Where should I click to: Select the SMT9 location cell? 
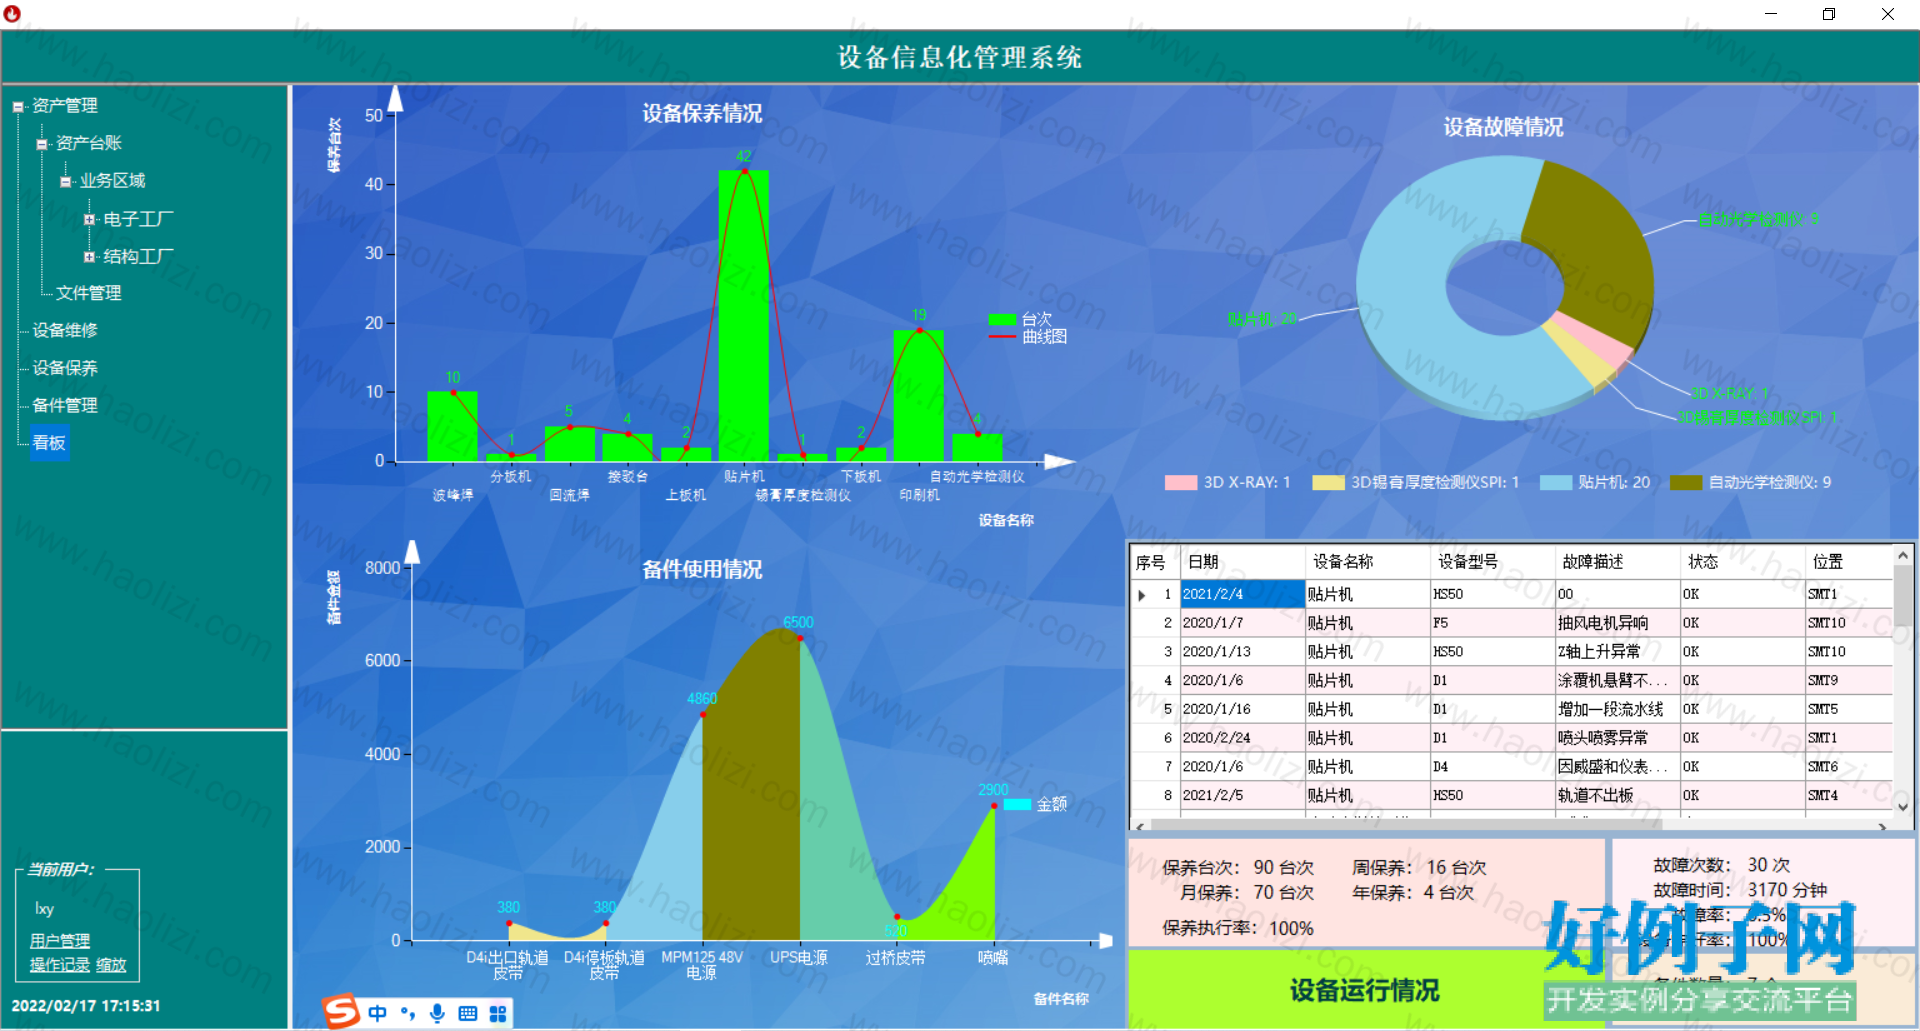pos(1849,681)
